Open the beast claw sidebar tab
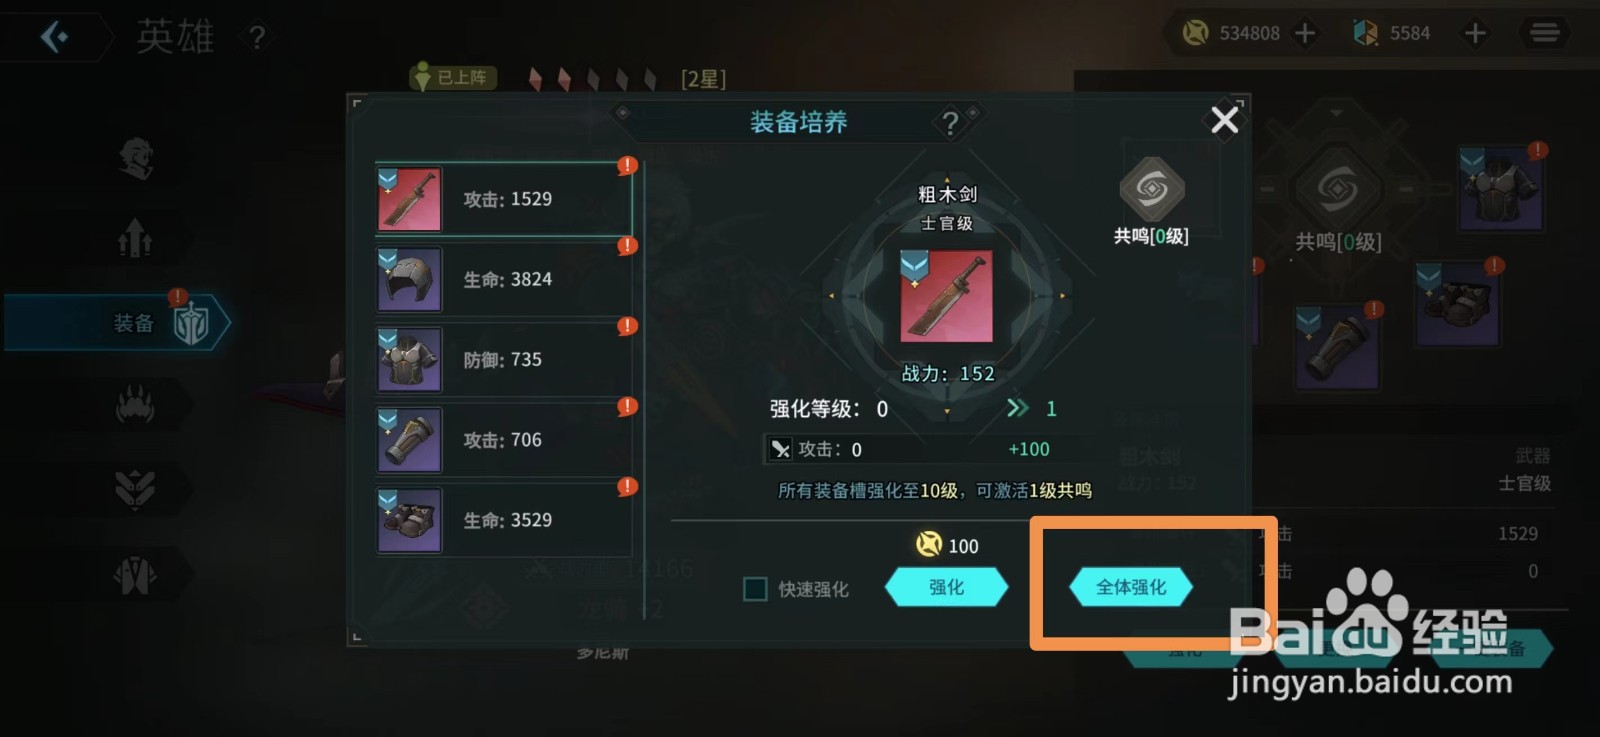 (x=136, y=404)
